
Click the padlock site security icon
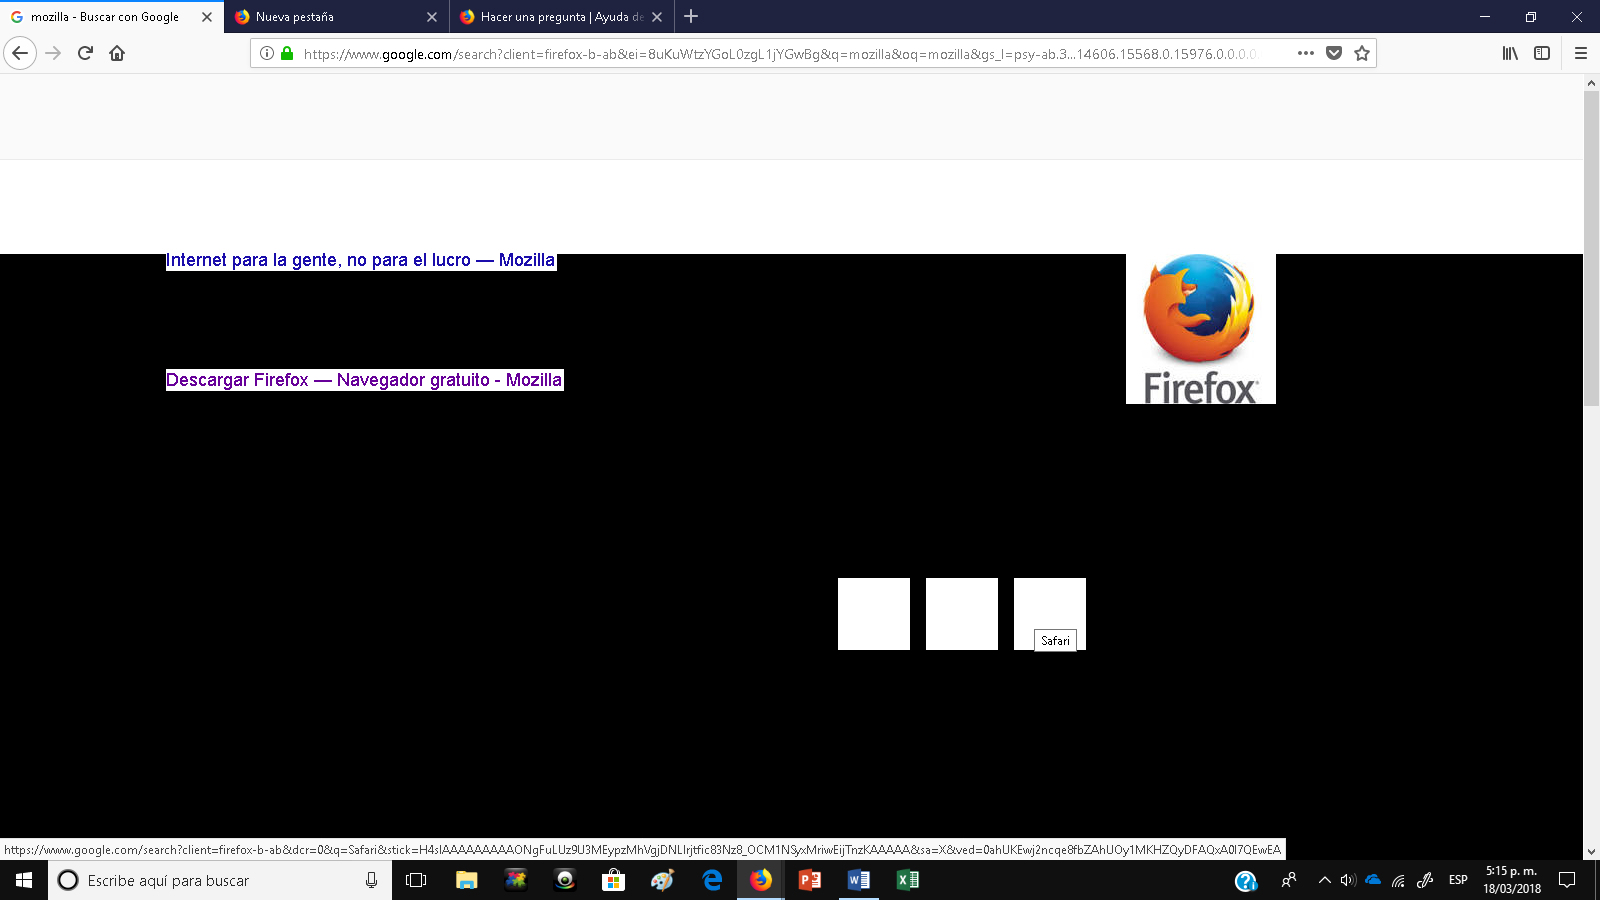[x=286, y=54]
